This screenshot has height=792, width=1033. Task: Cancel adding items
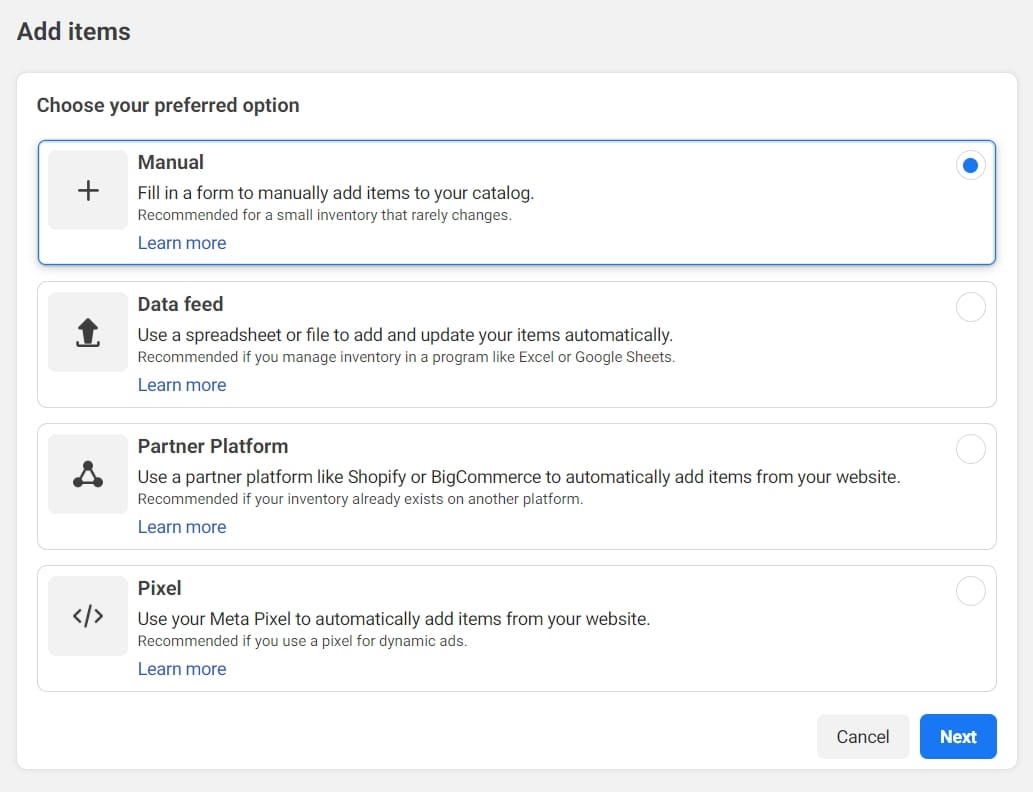(x=862, y=737)
